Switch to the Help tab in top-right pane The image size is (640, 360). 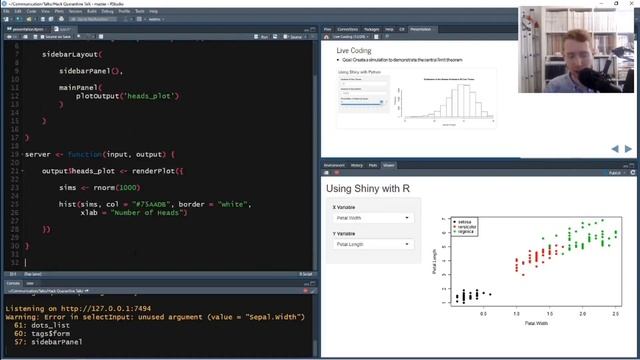pos(389,29)
